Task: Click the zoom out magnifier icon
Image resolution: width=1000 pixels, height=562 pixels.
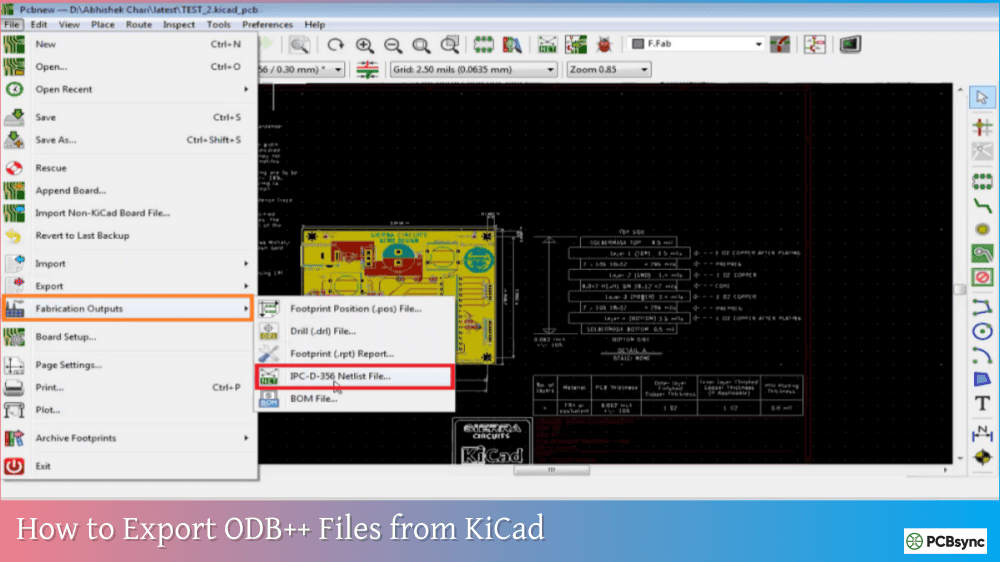Action: point(393,45)
